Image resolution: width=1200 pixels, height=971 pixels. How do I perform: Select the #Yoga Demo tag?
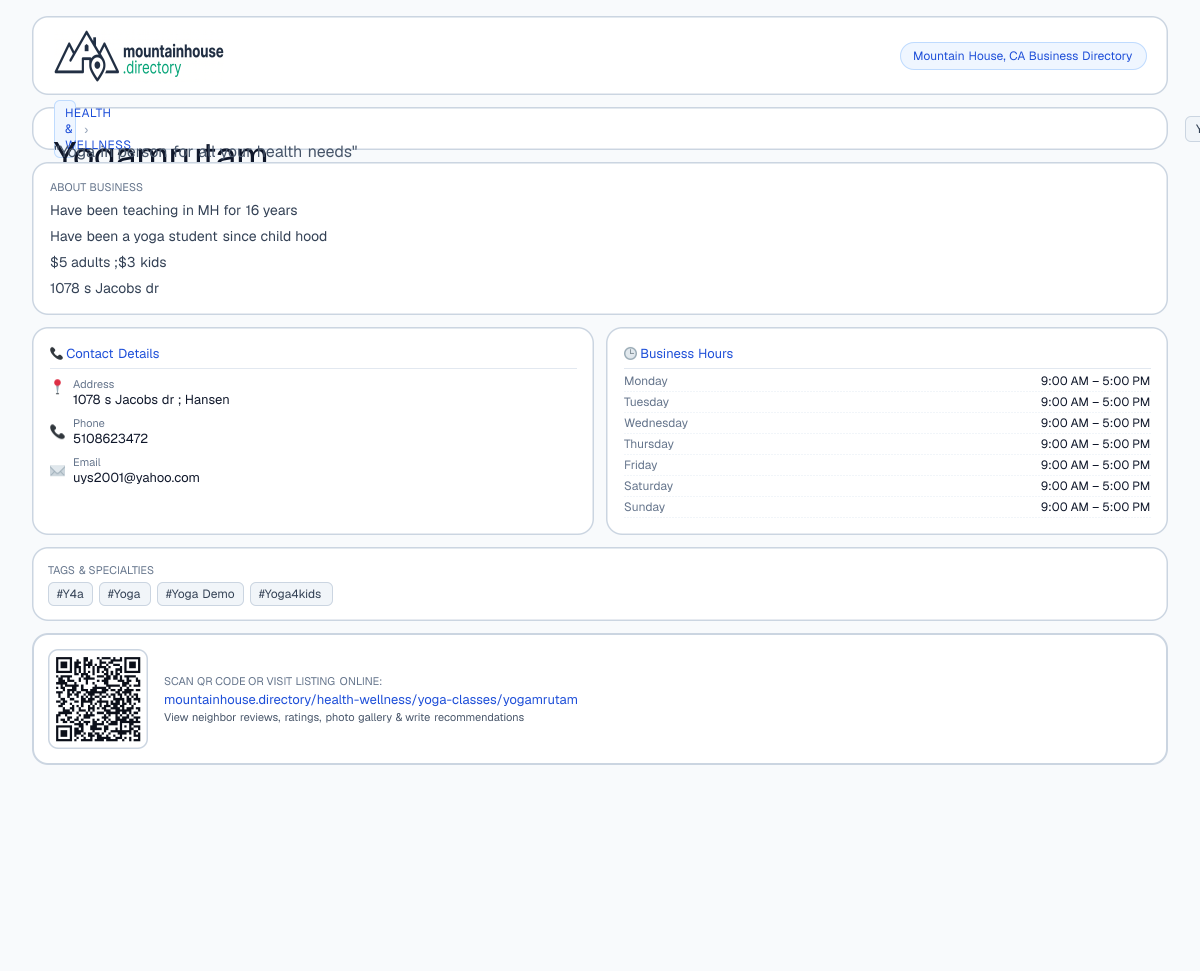[200, 594]
